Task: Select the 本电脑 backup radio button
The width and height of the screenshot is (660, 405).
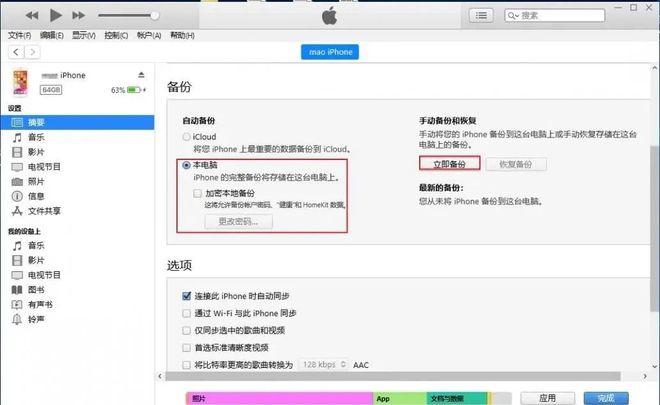Action: tap(186, 165)
